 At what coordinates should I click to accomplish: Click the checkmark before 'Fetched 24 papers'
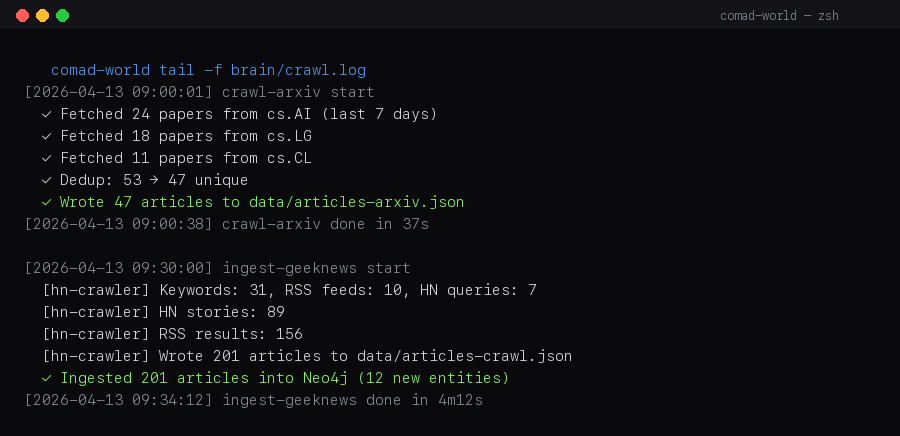(46, 114)
